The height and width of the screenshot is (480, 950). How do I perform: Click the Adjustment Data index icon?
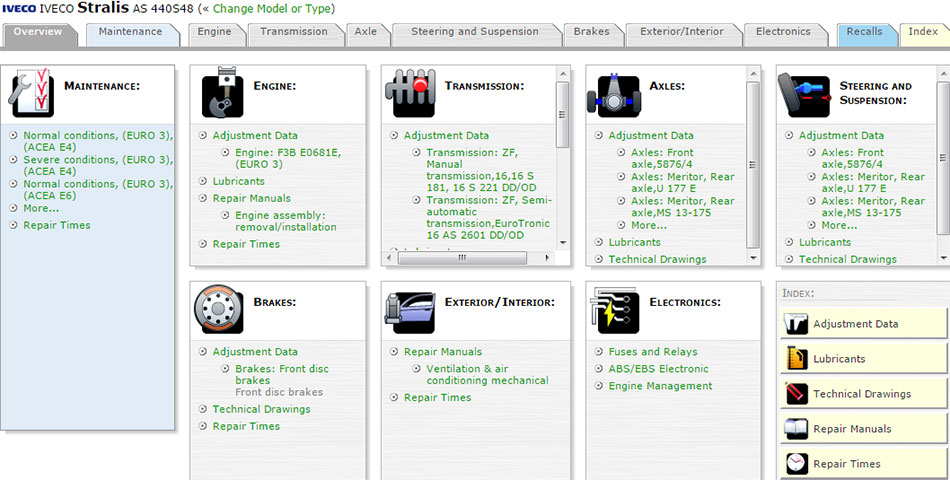(x=797, y=324)
